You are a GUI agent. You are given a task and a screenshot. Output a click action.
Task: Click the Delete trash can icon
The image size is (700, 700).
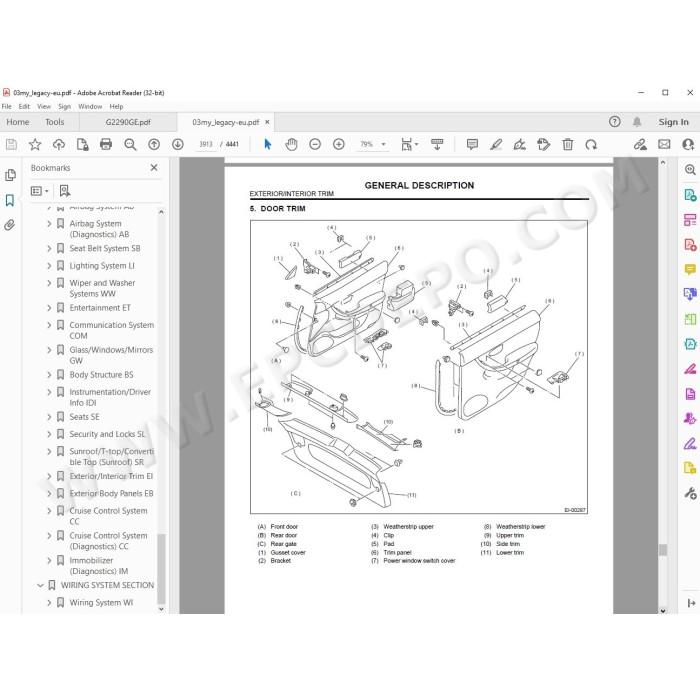coord(567,144)
